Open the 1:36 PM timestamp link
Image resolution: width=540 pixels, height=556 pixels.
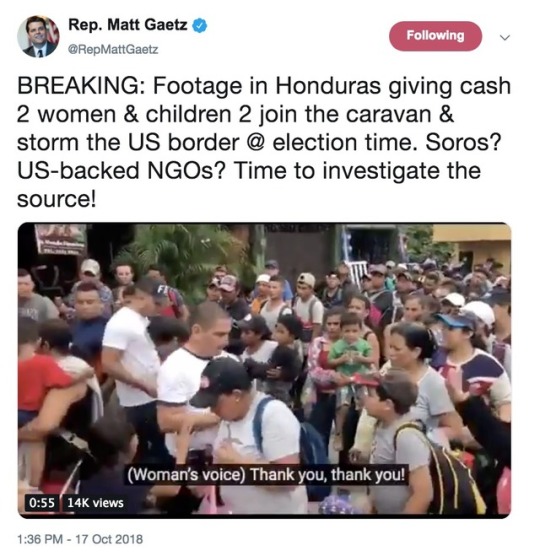pos(40,539)
